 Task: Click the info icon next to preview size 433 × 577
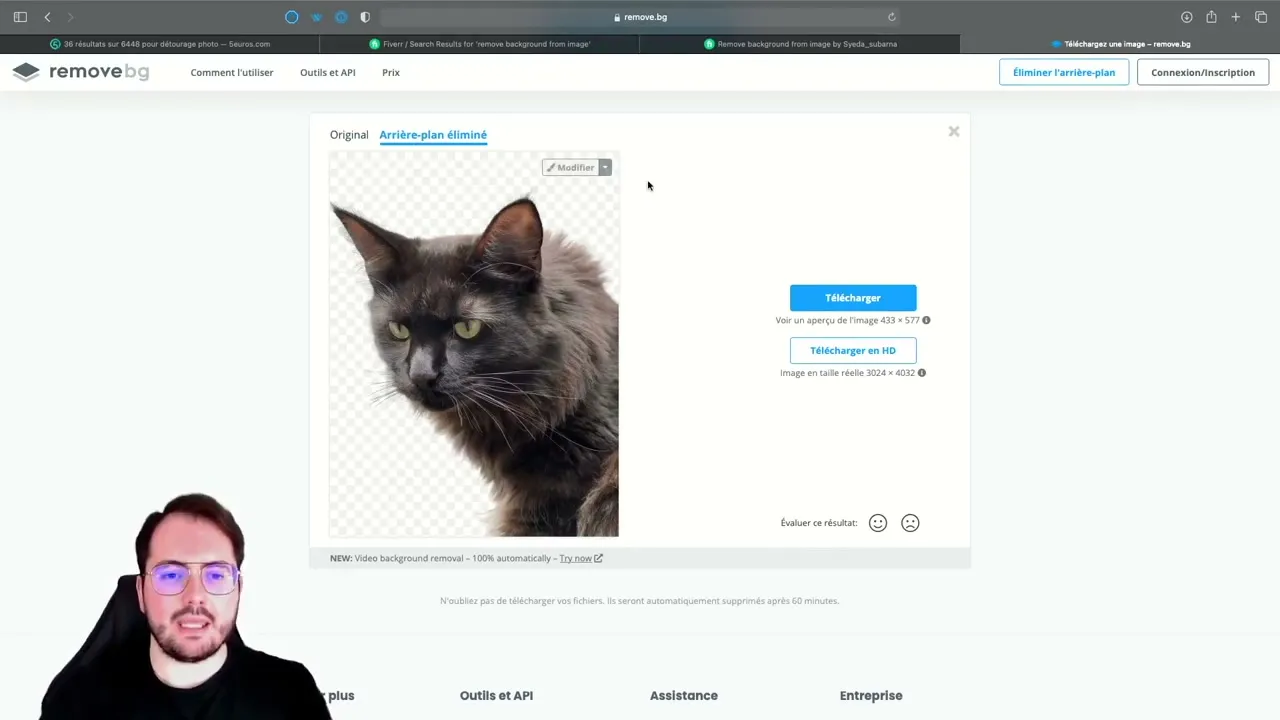click(925, 320)
